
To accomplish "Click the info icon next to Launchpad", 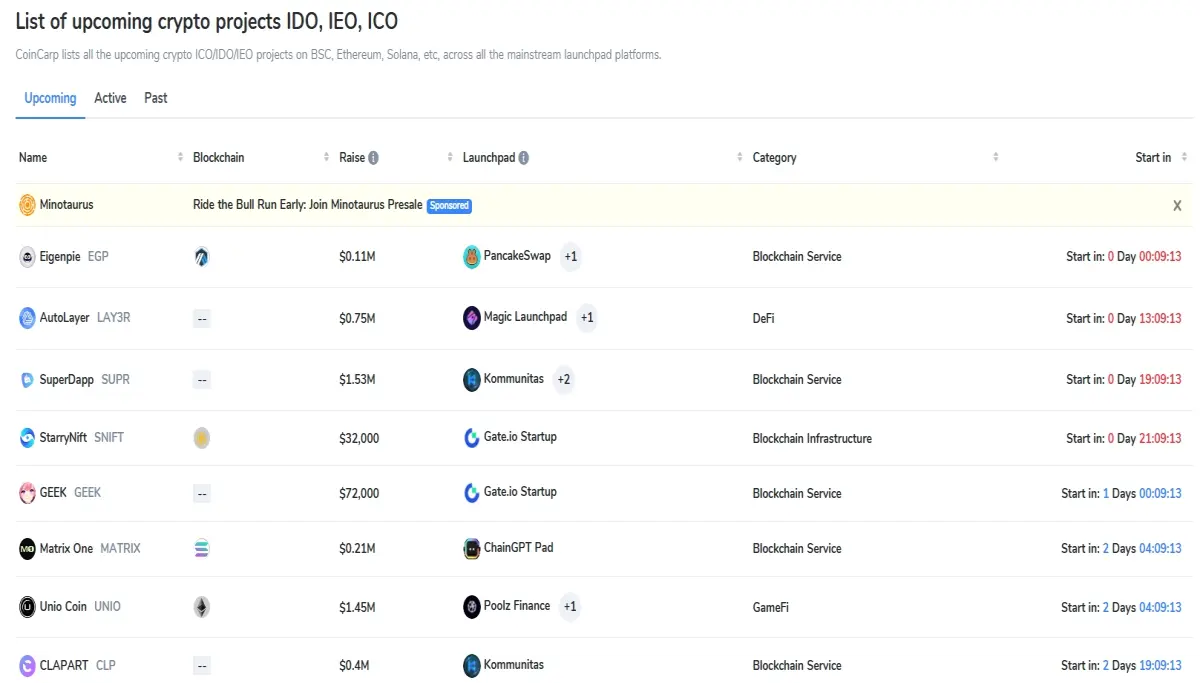I will (524, 158).
